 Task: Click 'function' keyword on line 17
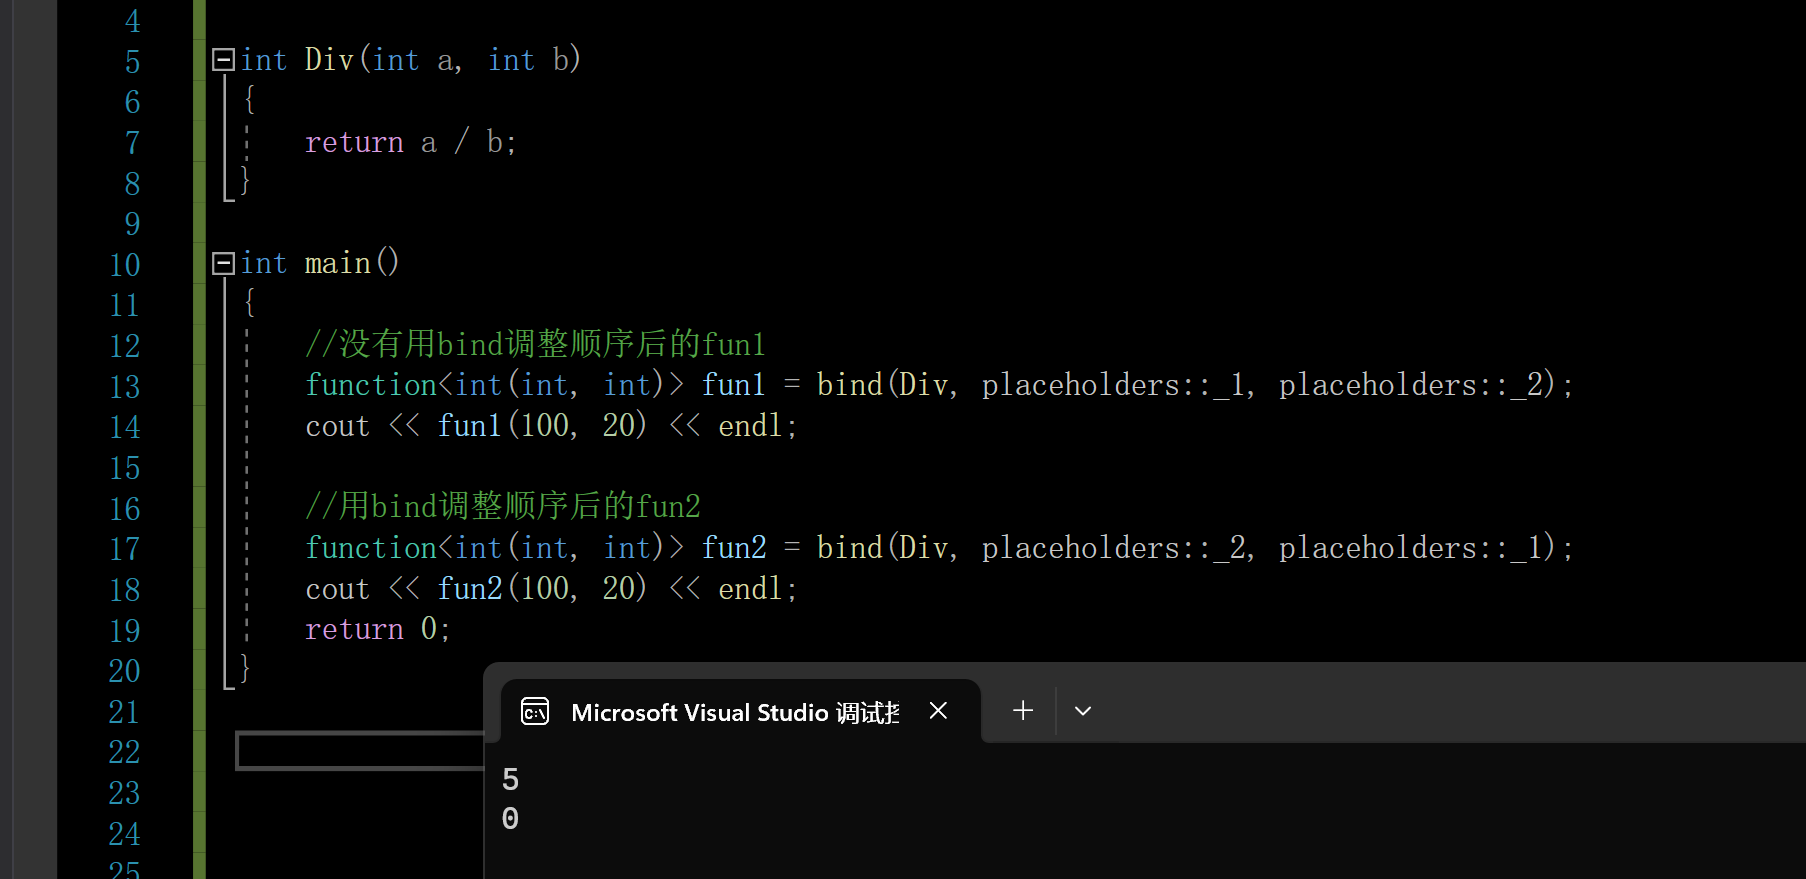(x=370, y=548)
